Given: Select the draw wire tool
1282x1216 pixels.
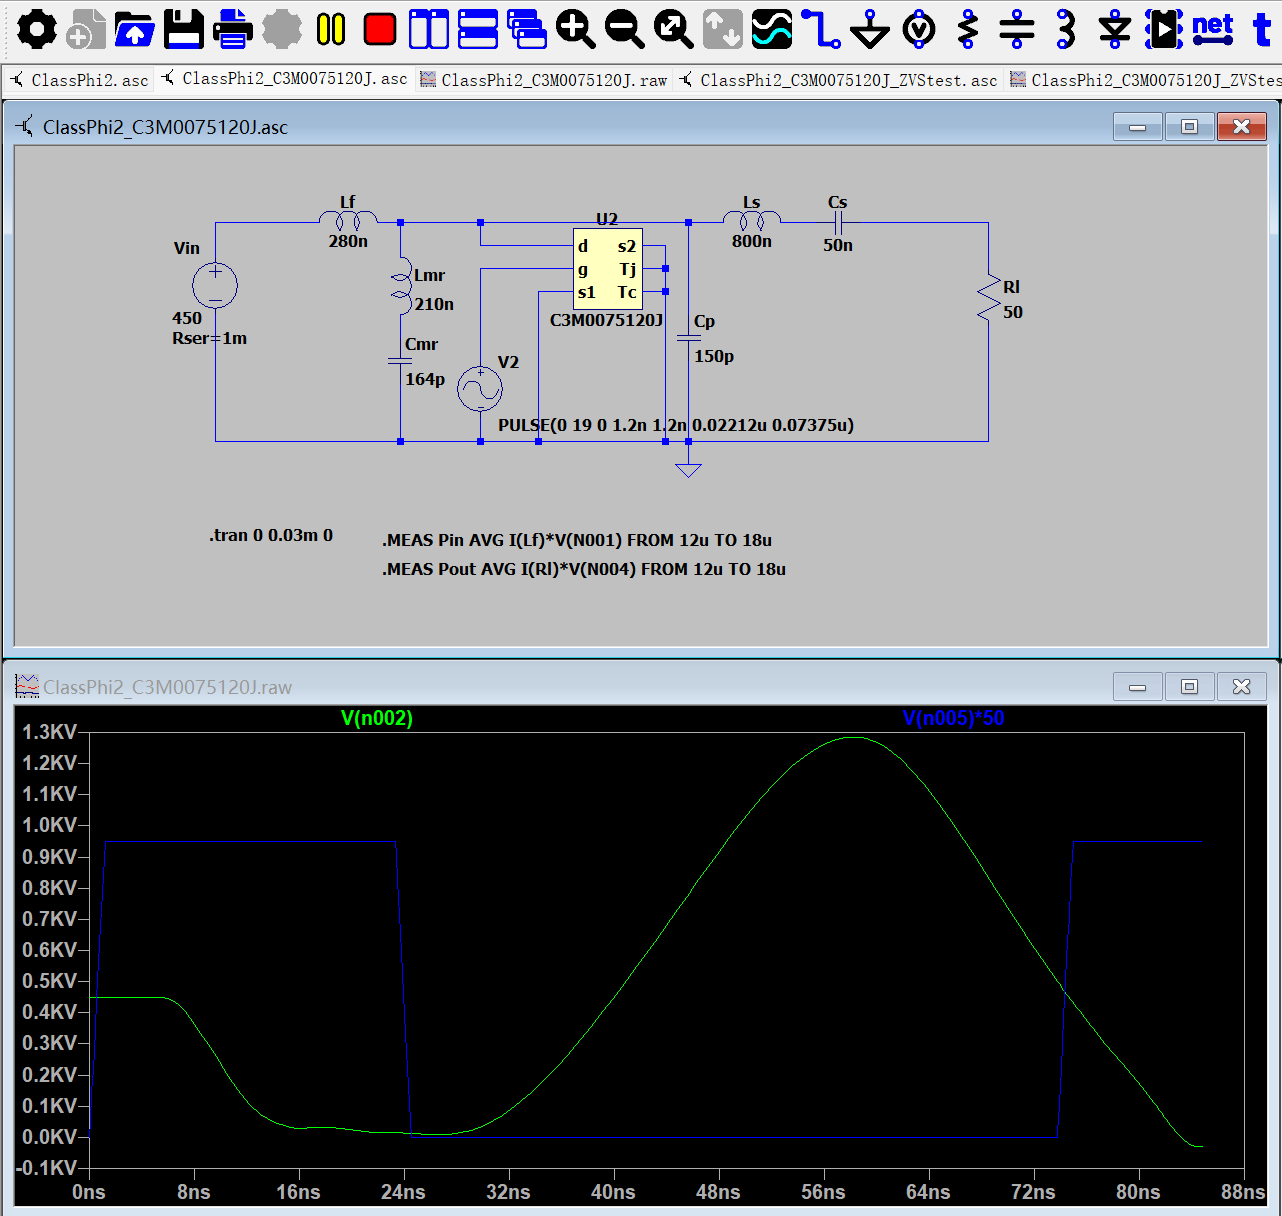Looking at the screenshot, I should [x=821, y=30].
